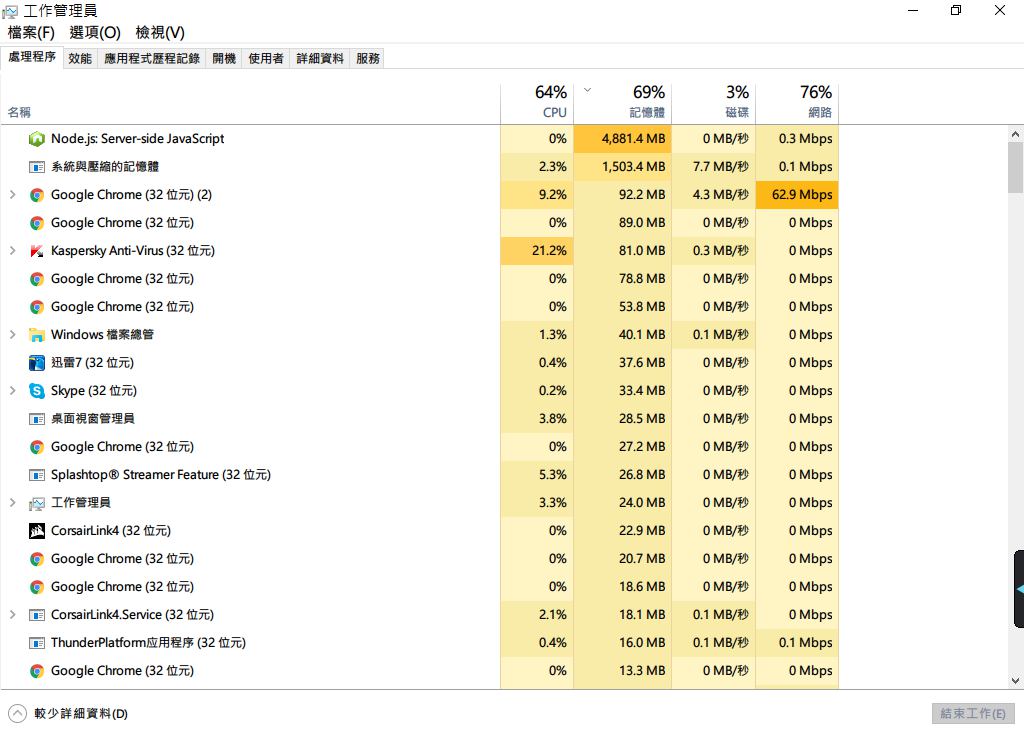Expand the Google Chrome (32 位元) (2) group
1024x738 pixels.
click(x=12, y=195)
